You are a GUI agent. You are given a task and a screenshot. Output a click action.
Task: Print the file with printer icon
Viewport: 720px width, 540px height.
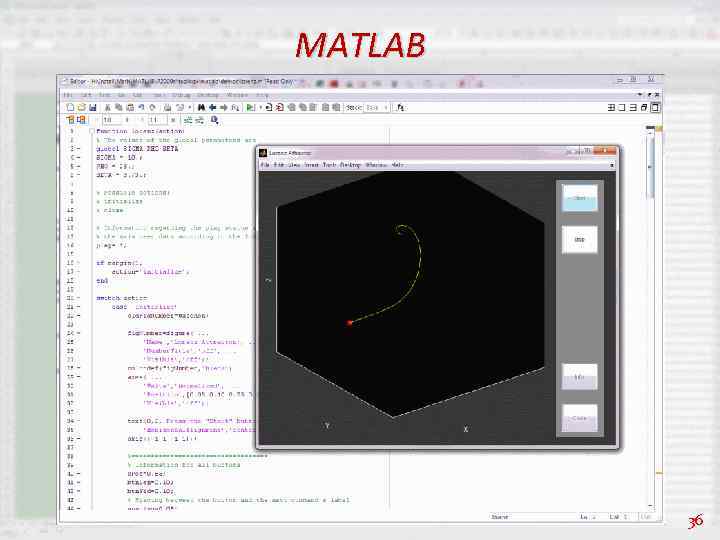pyautogui.click(x=168, y=107)
